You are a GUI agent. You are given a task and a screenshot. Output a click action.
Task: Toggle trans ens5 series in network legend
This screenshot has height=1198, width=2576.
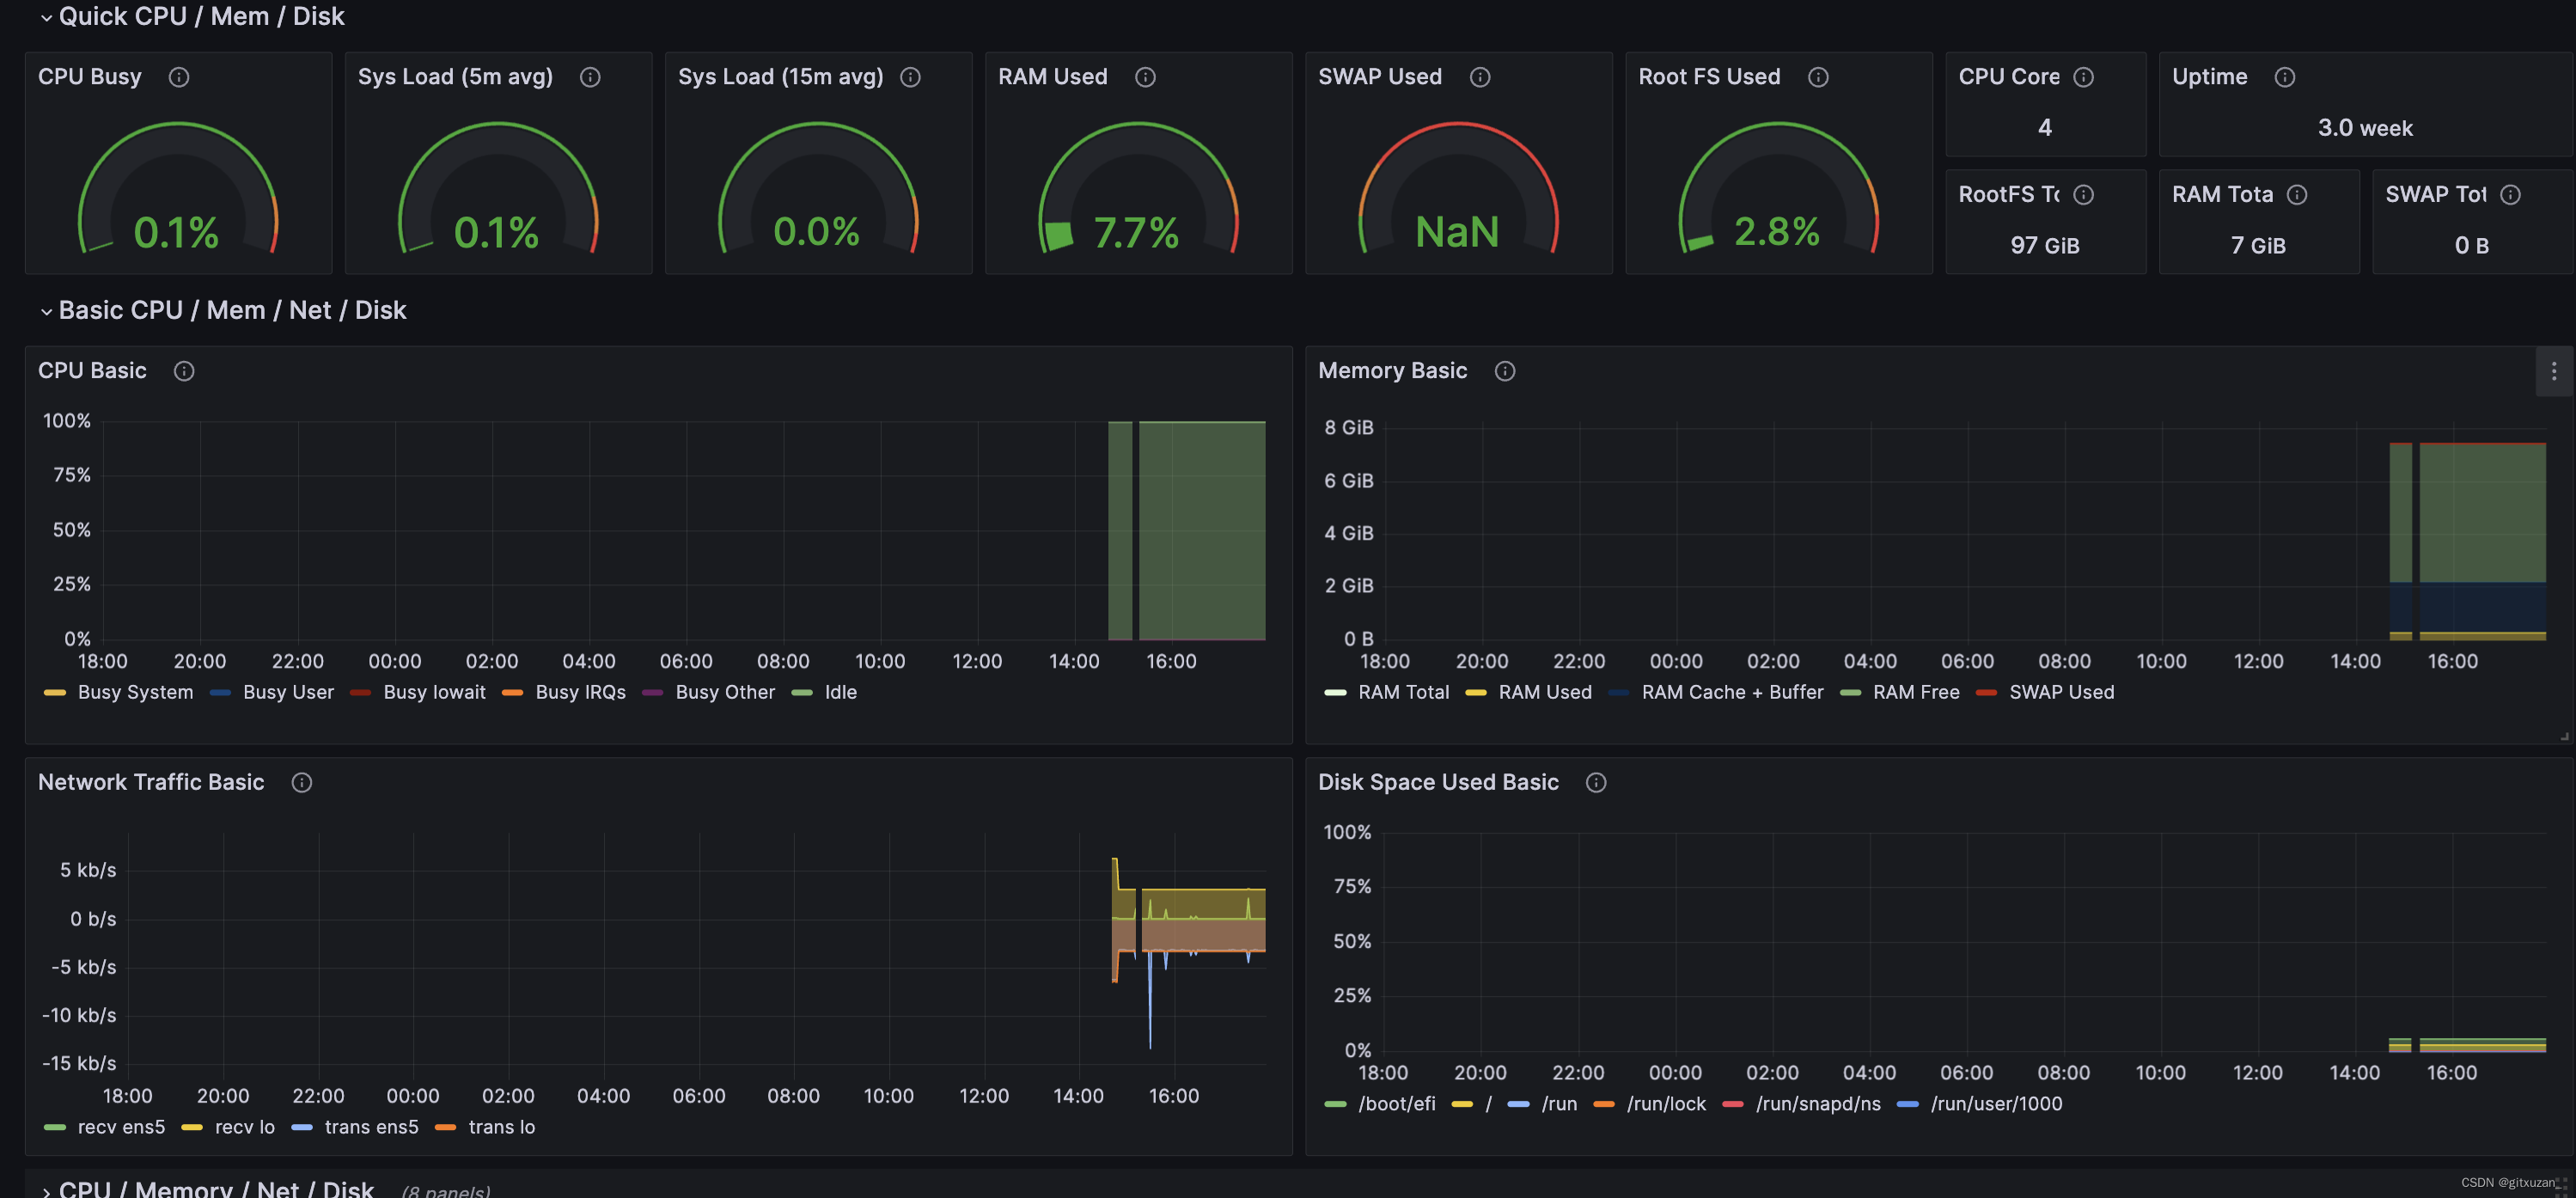tap(371, 1127)
